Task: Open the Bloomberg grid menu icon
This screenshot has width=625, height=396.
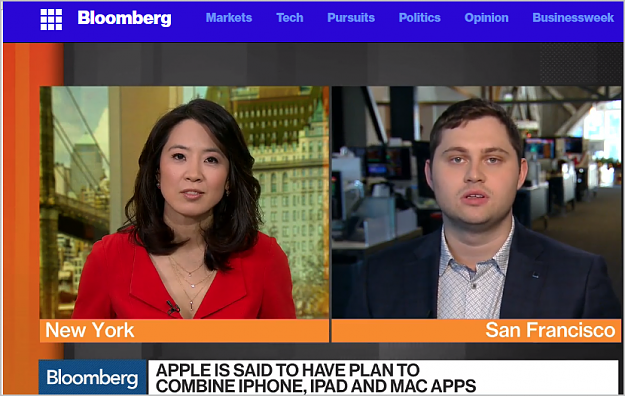Action: pos(51,19)
